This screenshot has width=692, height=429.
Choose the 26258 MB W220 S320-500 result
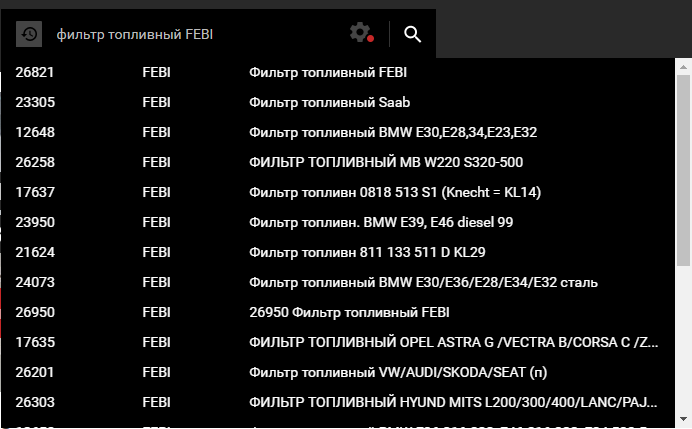(x=338, y=162)
